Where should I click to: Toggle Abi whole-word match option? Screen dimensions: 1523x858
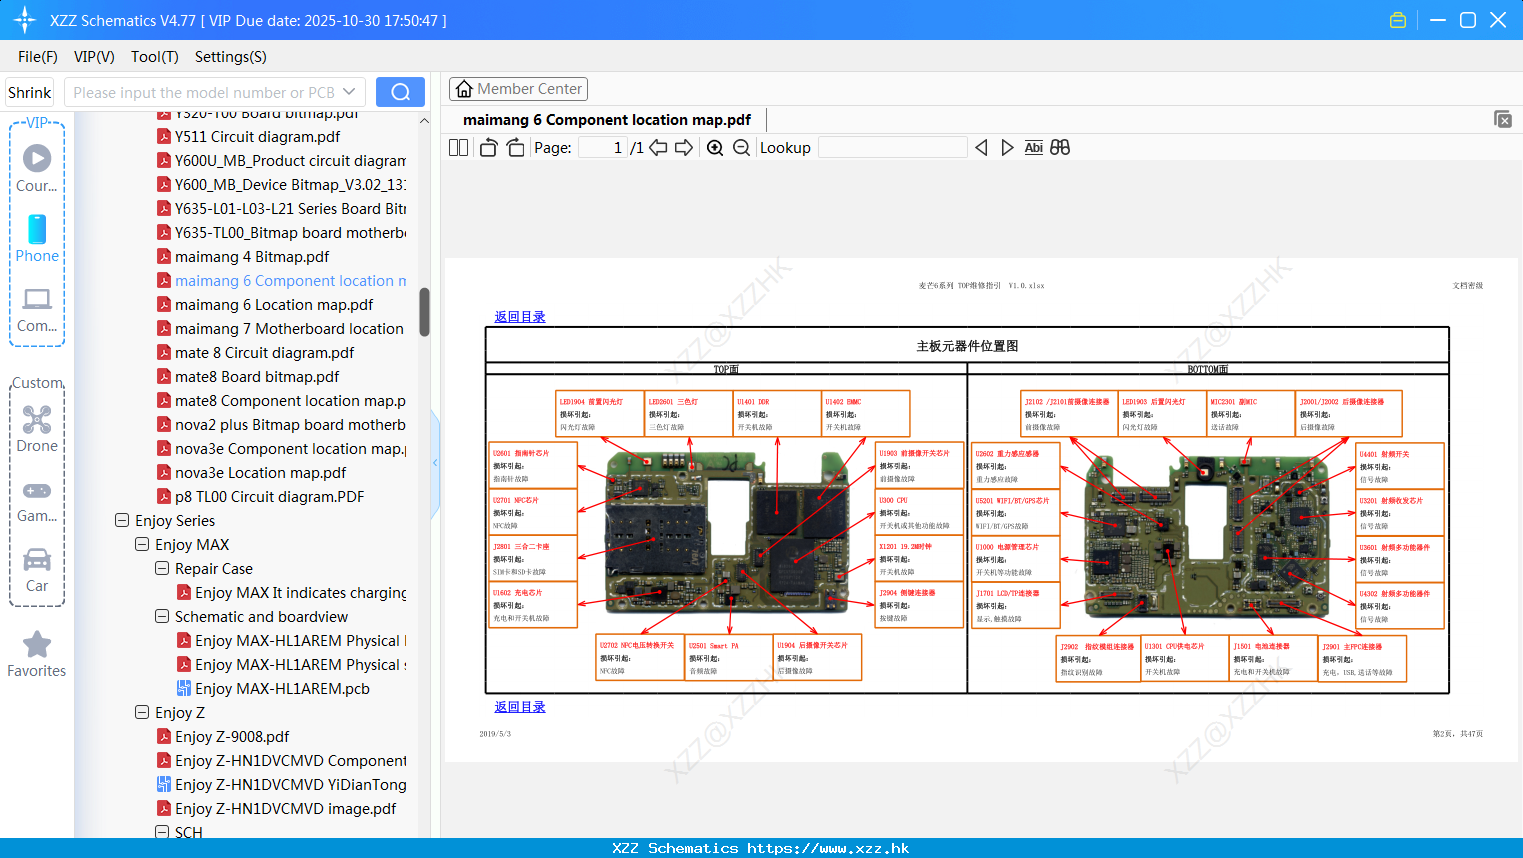(x=1034, y=148)
